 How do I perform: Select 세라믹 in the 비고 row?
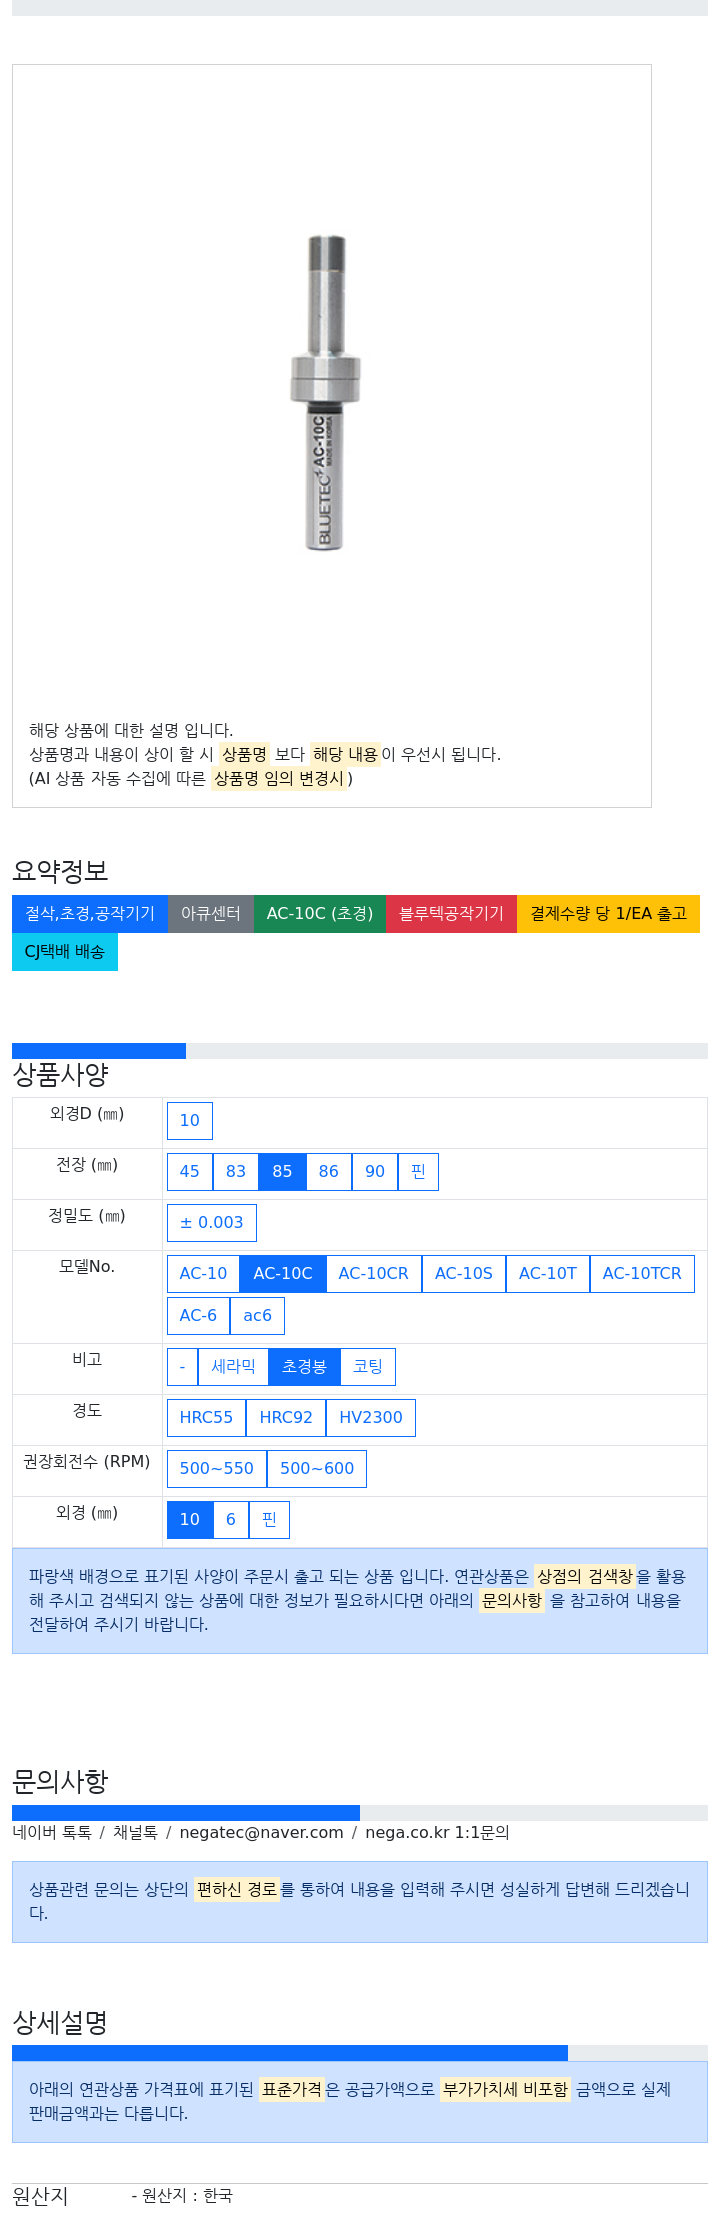click(x=233, y=1367)
